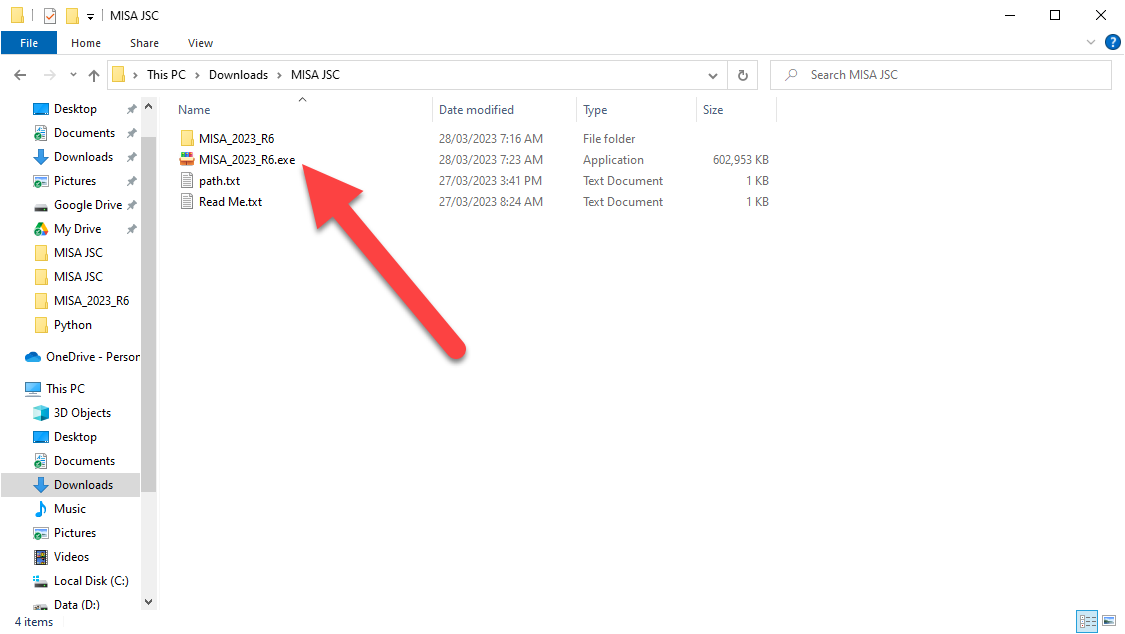Viewport: 1125px width, 634px height.
Task: Open Local Disk (C:) drive
Action: click(x=91, y=581)
